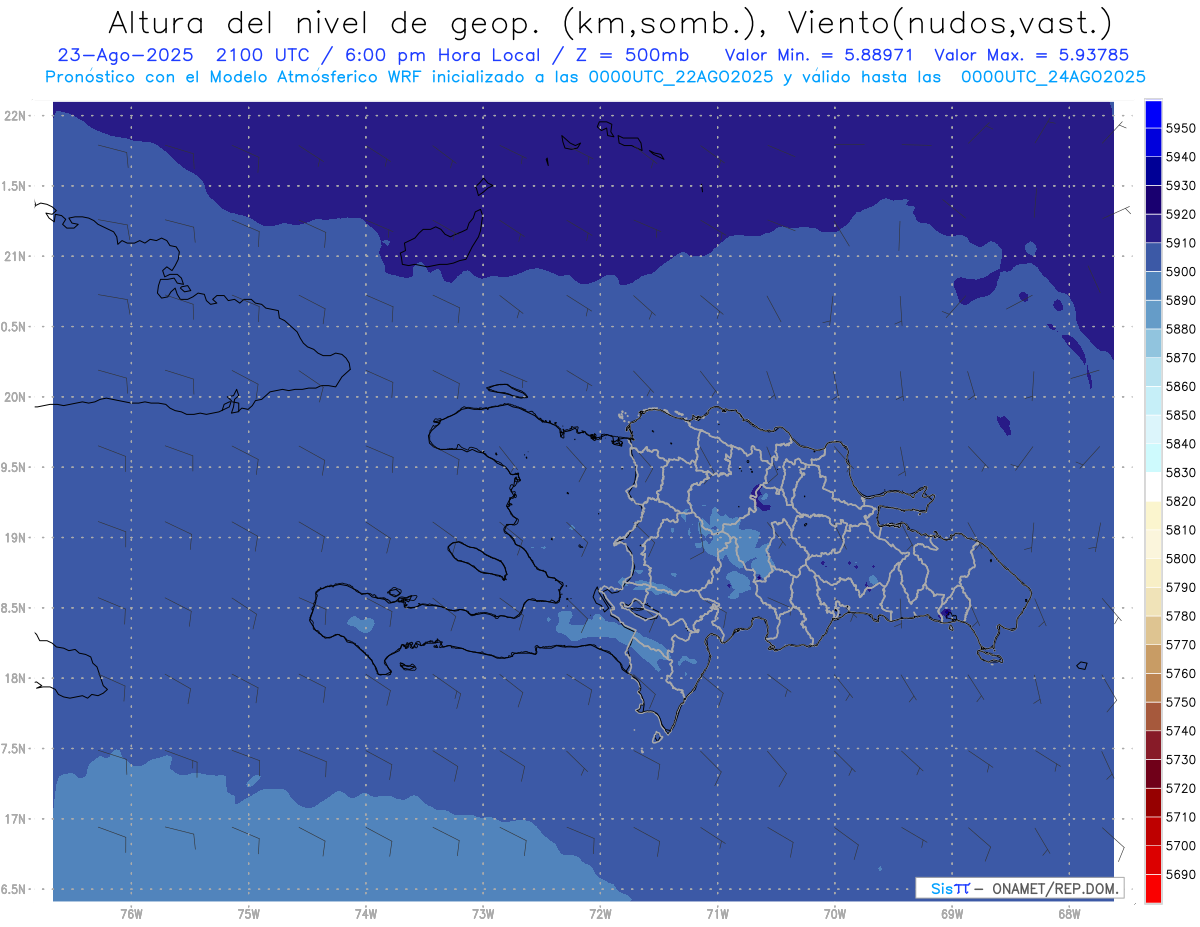Click the '70W' longitude axis label
Viewport: 1200px width, 927px height.
835,914
